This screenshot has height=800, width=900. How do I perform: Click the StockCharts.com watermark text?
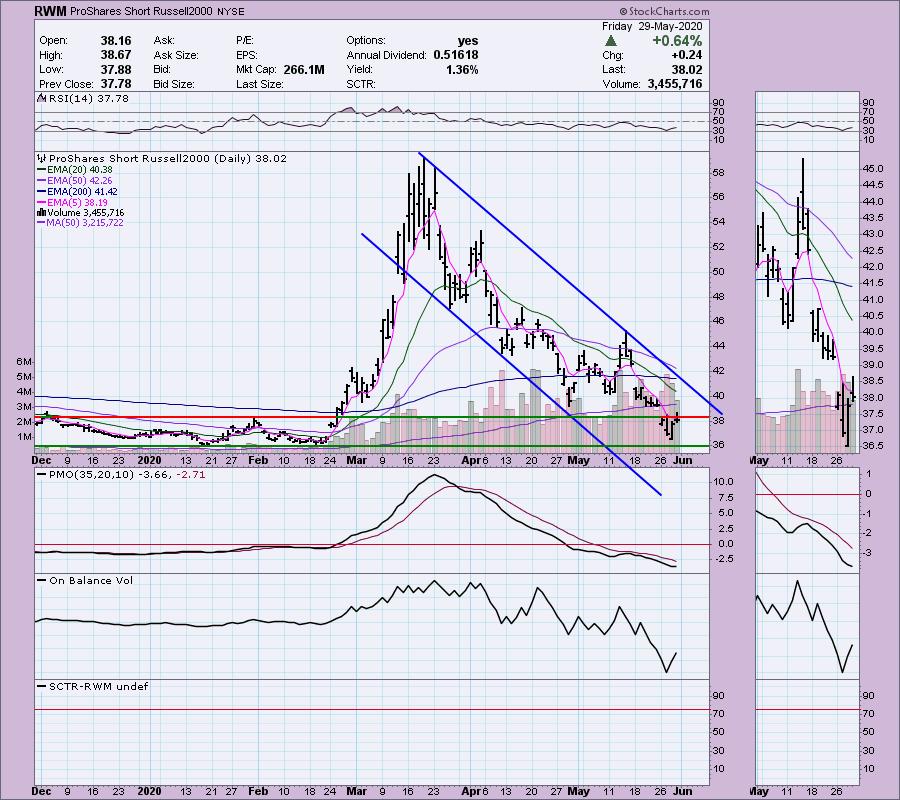[x=664, y=11]
